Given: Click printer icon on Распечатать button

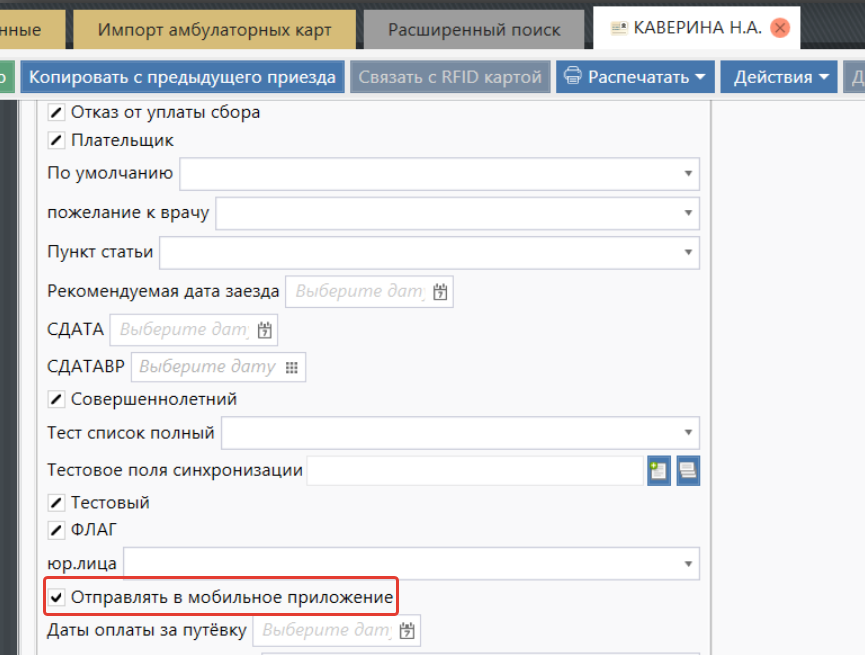Looking at the screenshot, I should click(573, 77).
